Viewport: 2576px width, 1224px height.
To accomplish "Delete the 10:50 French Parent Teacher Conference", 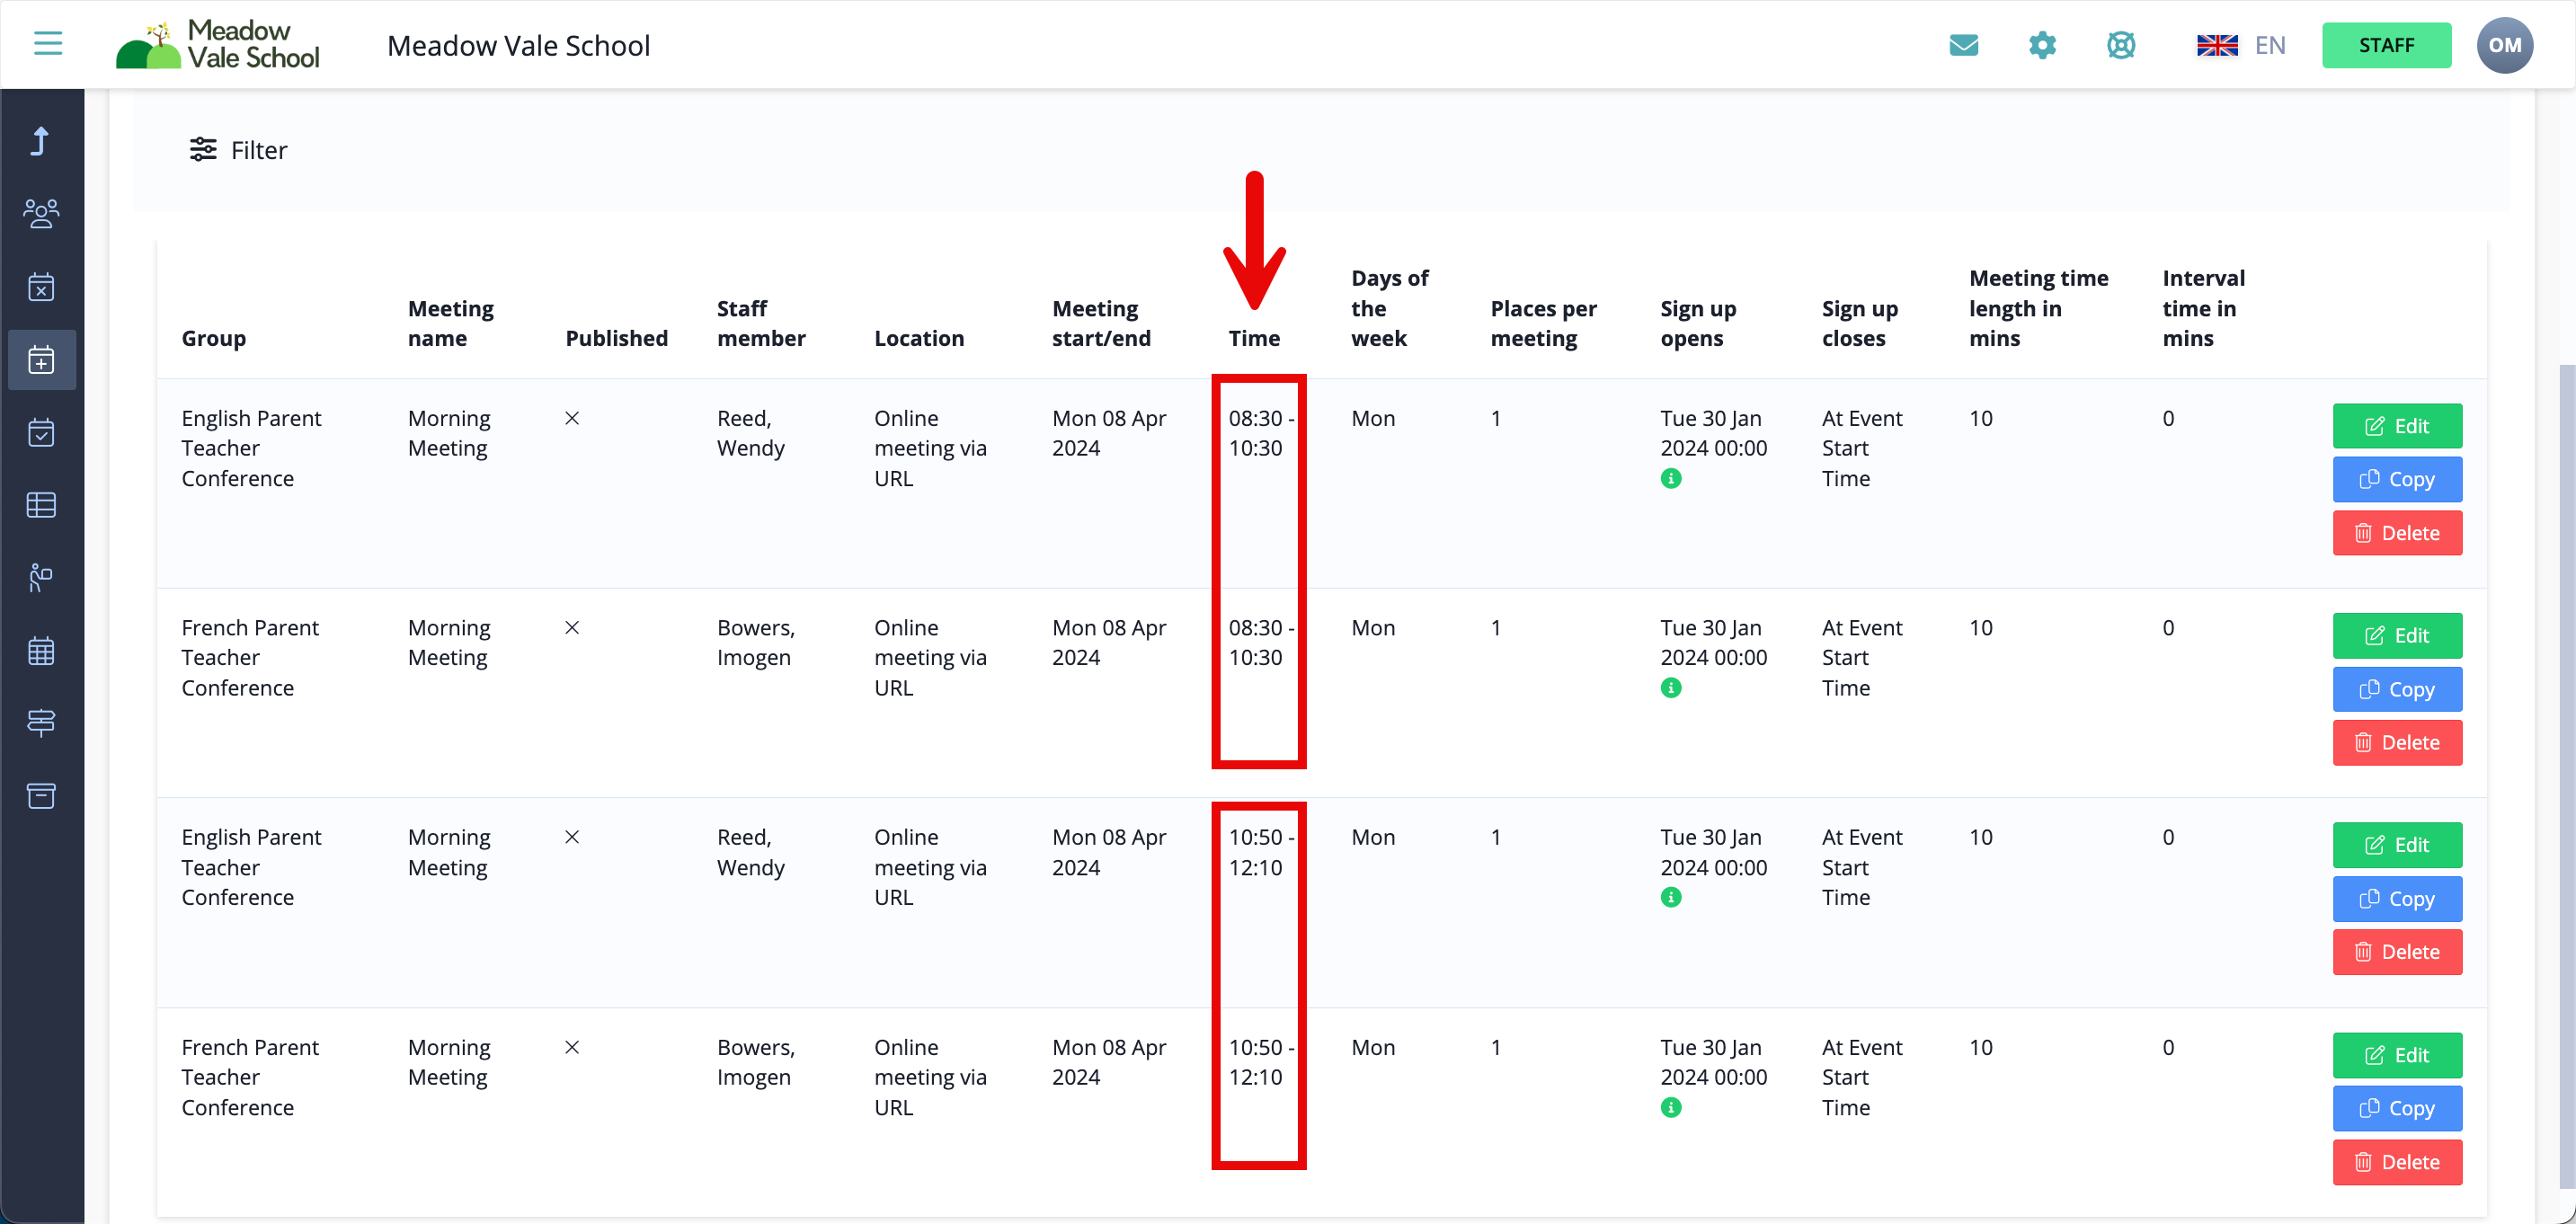I will pyautogui.click(x=2397, y=1162).
